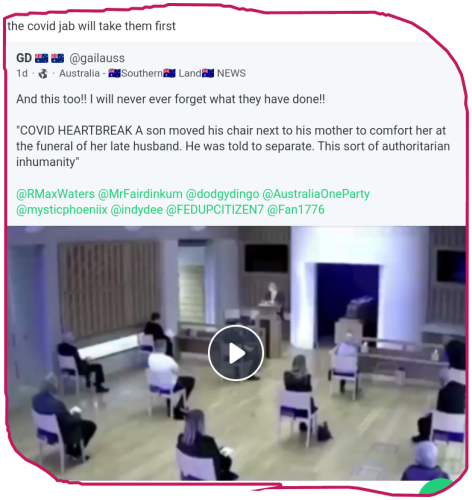
Task: Open the GD author name
Action: pyautogui.click(x=24, y=58)
